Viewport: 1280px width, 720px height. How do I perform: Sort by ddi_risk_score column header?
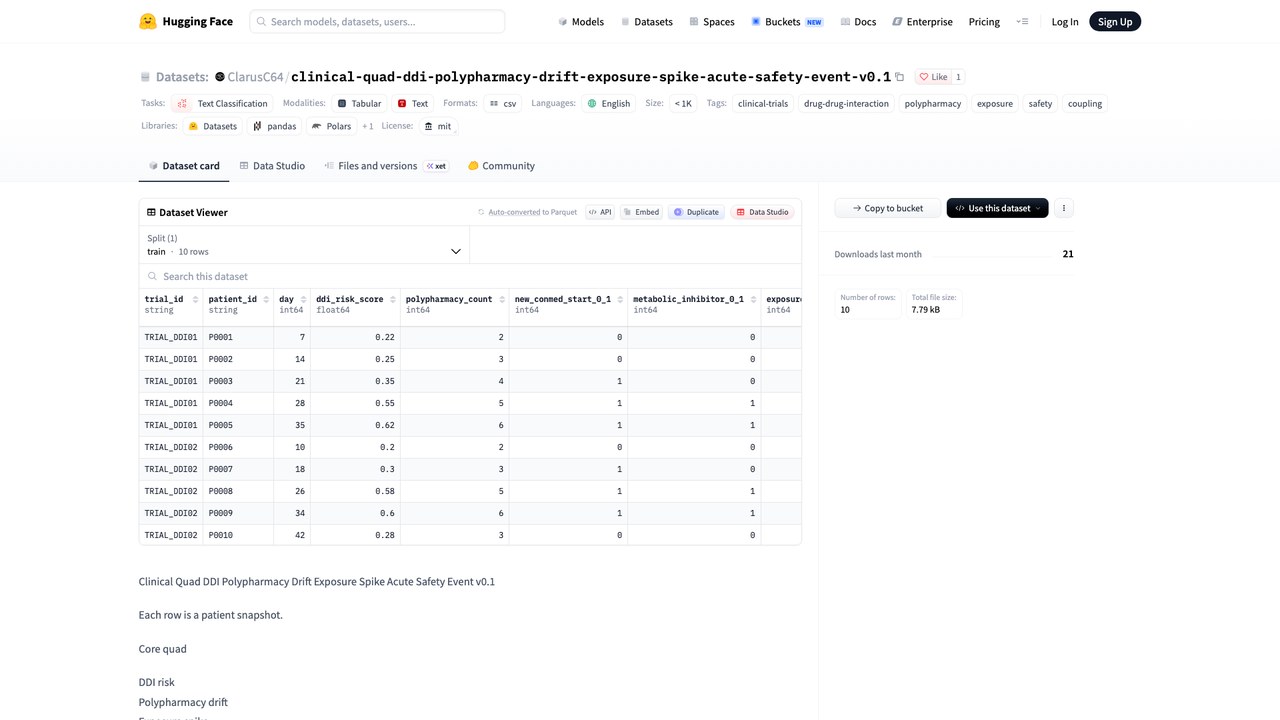click(355, 304)
